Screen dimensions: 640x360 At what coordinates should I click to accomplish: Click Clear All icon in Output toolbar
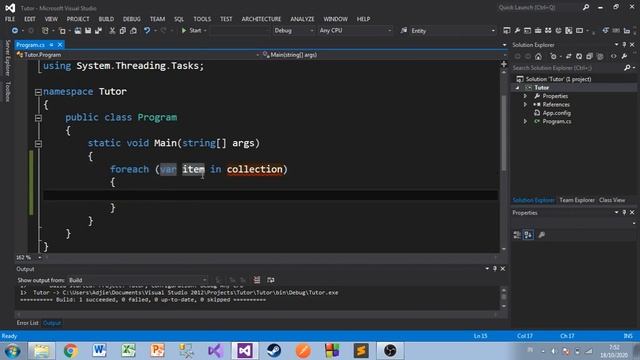tap(257, 280)
